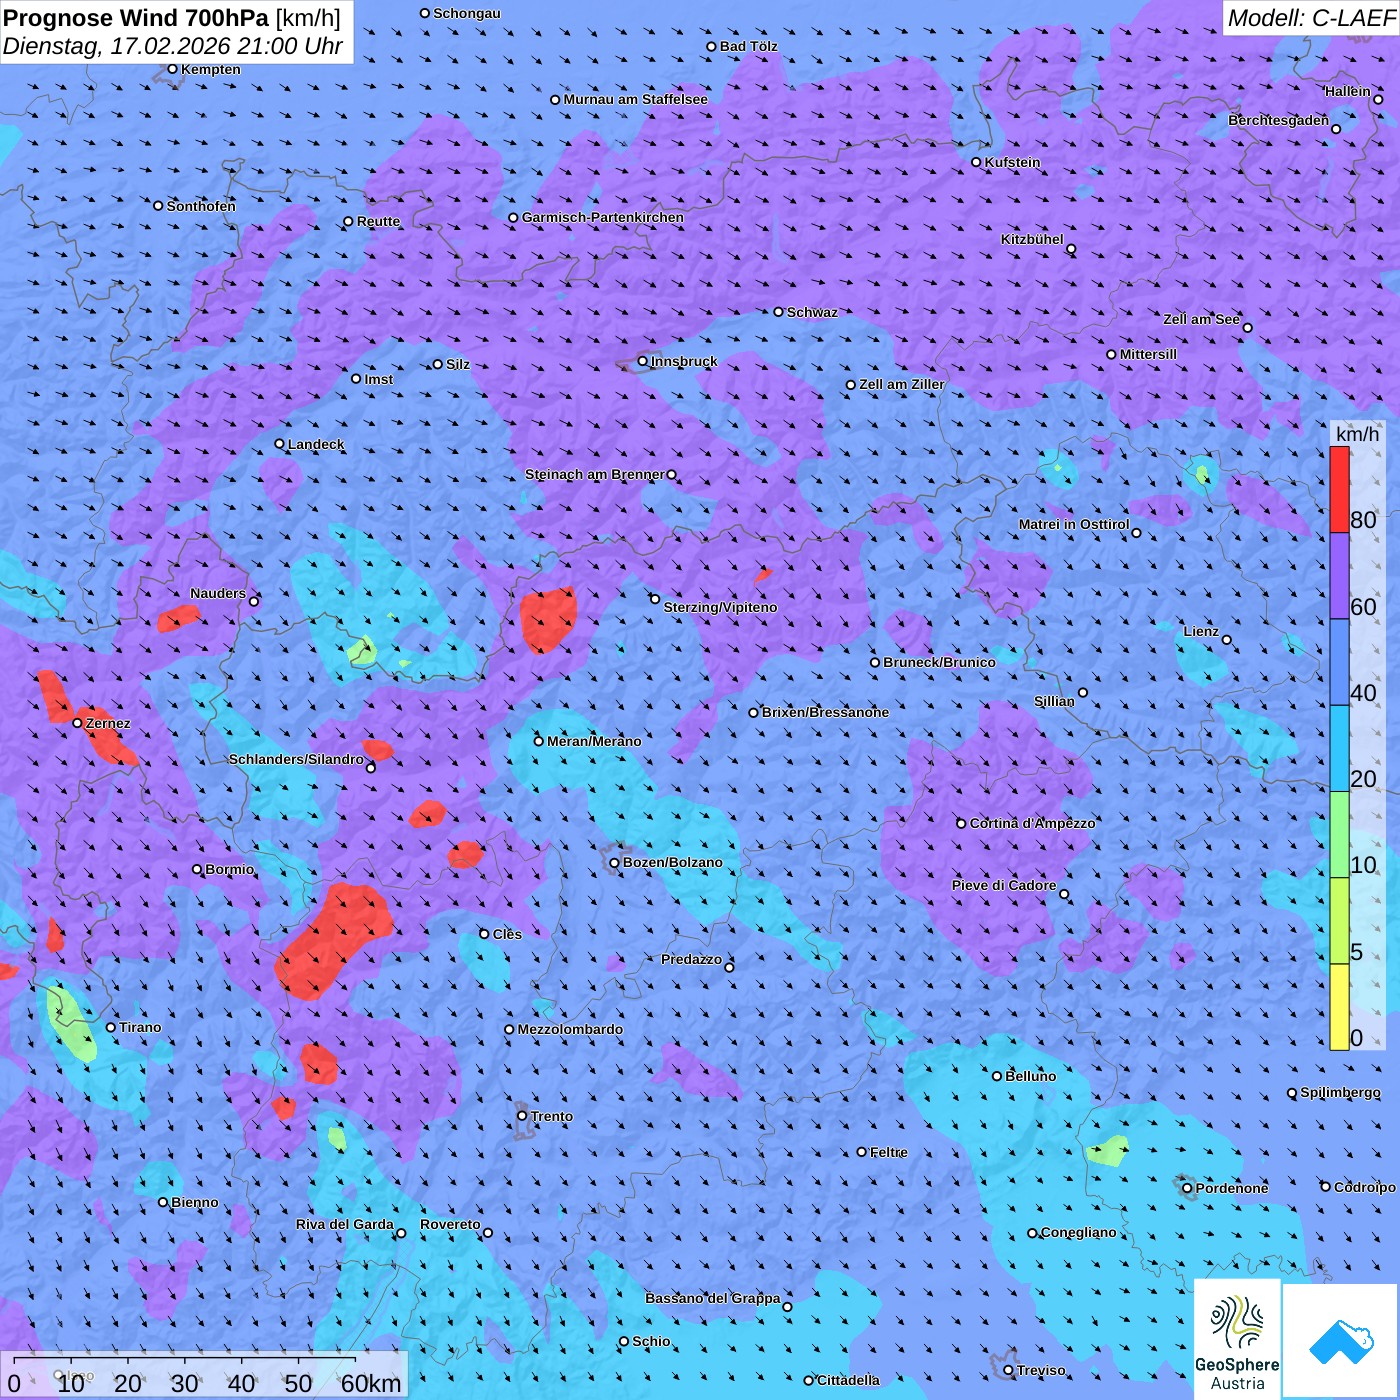Click the Lienz location dot

(x=1227, y=640)
